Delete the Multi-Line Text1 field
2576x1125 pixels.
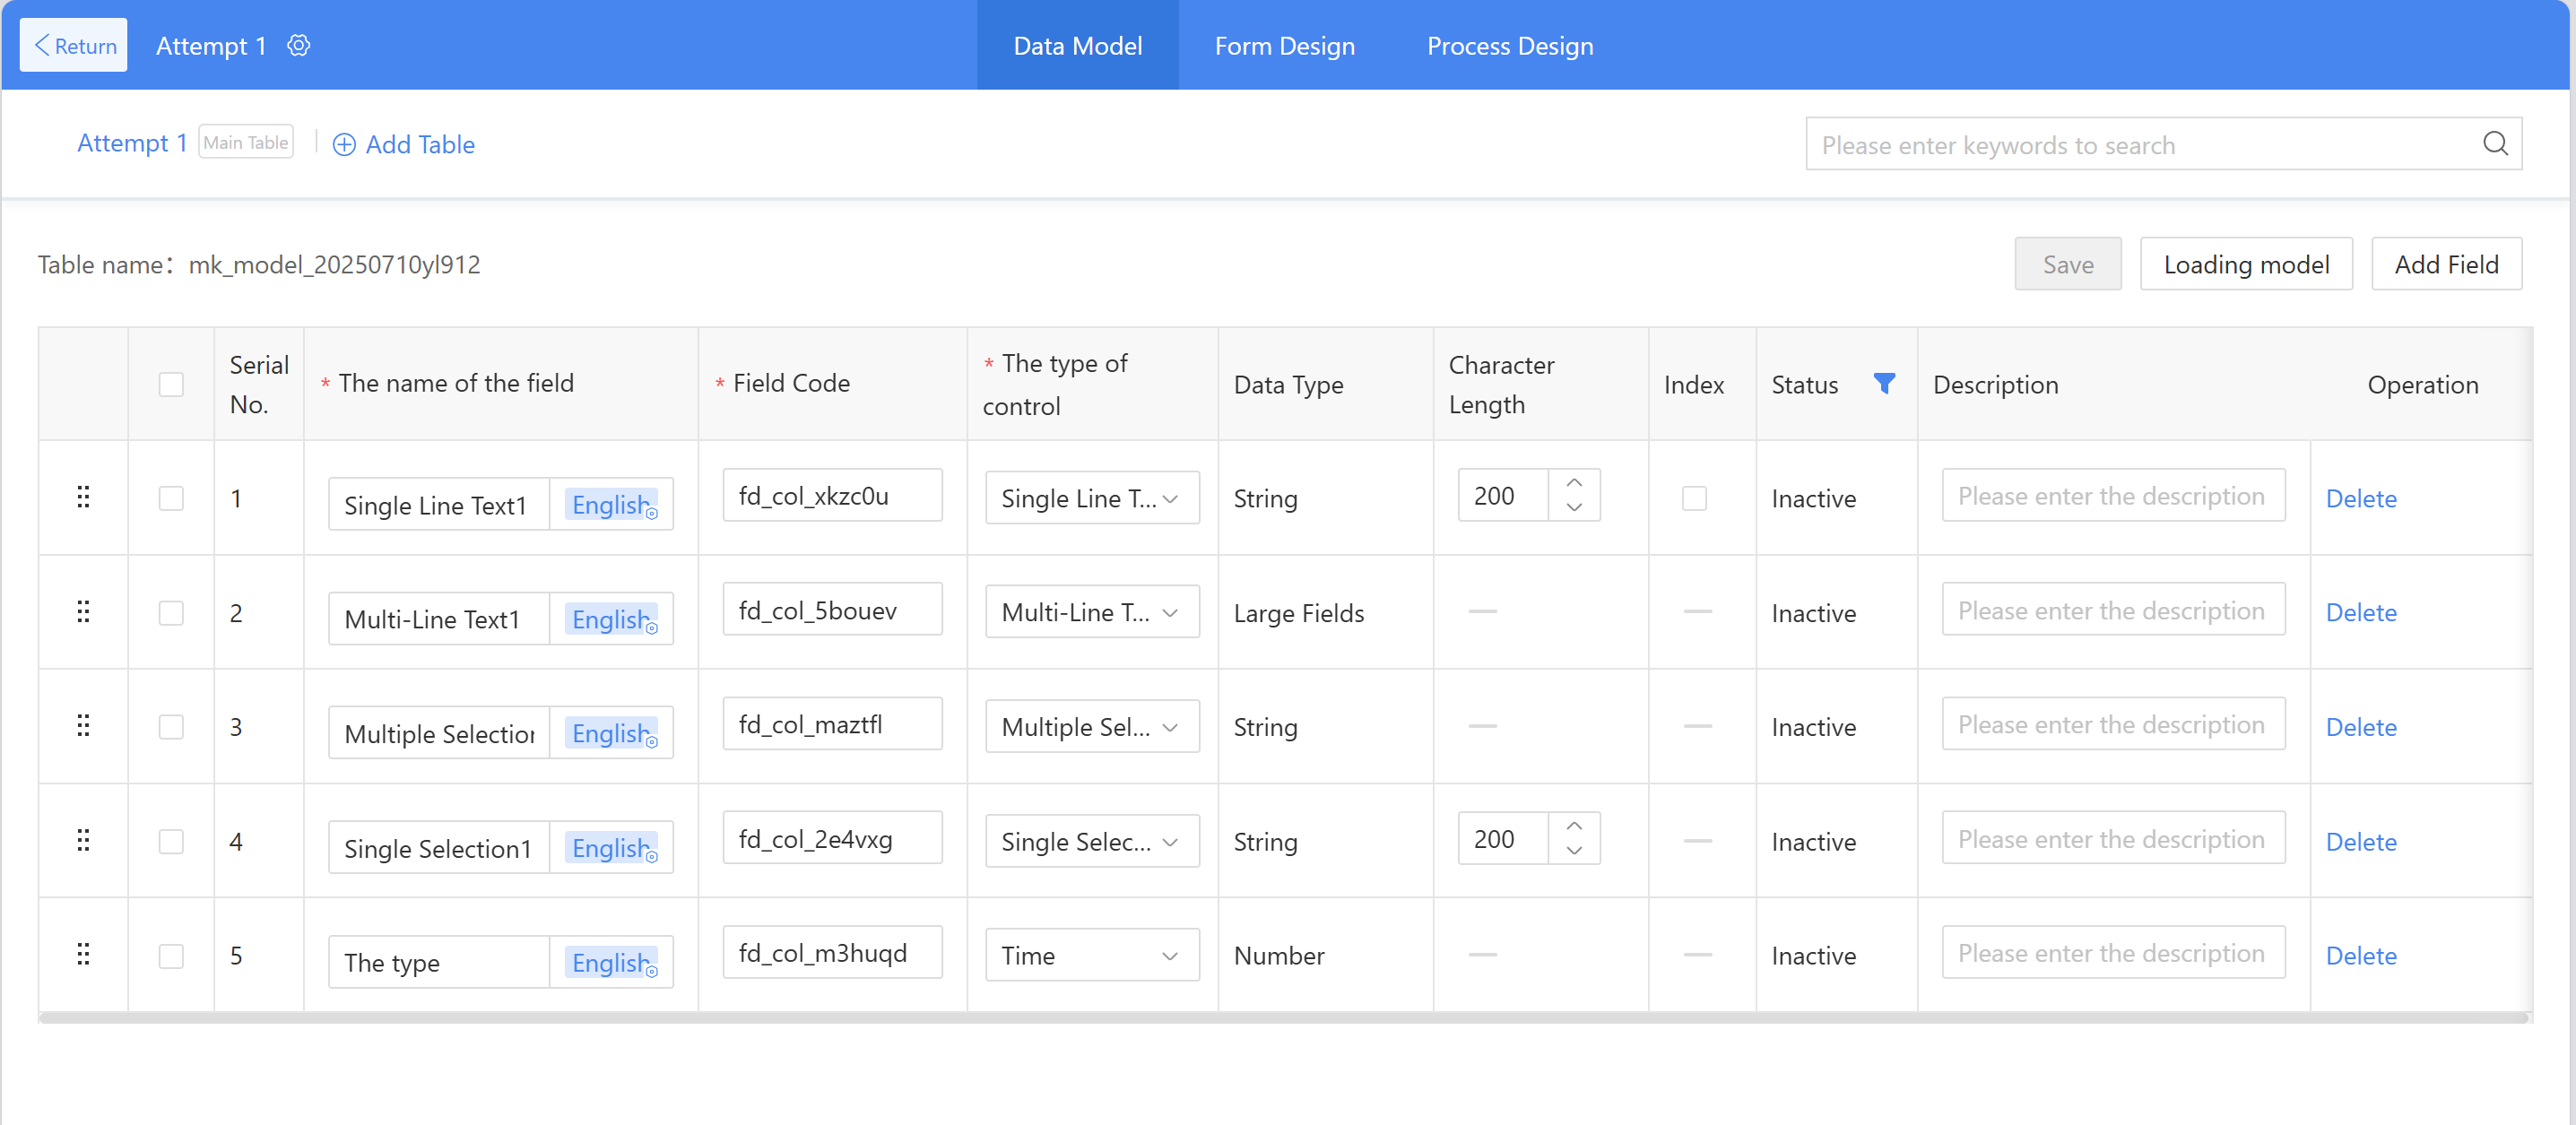[x=2360, y=612]
